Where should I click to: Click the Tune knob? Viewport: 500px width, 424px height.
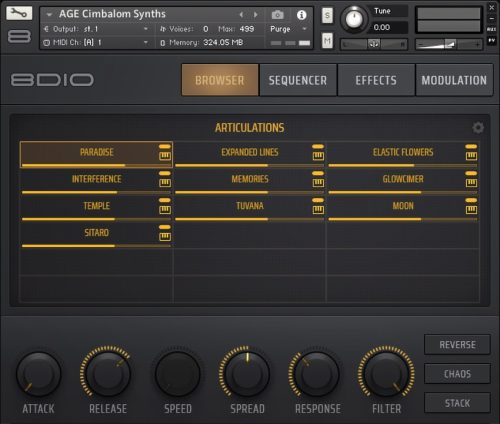coord(354,19)
